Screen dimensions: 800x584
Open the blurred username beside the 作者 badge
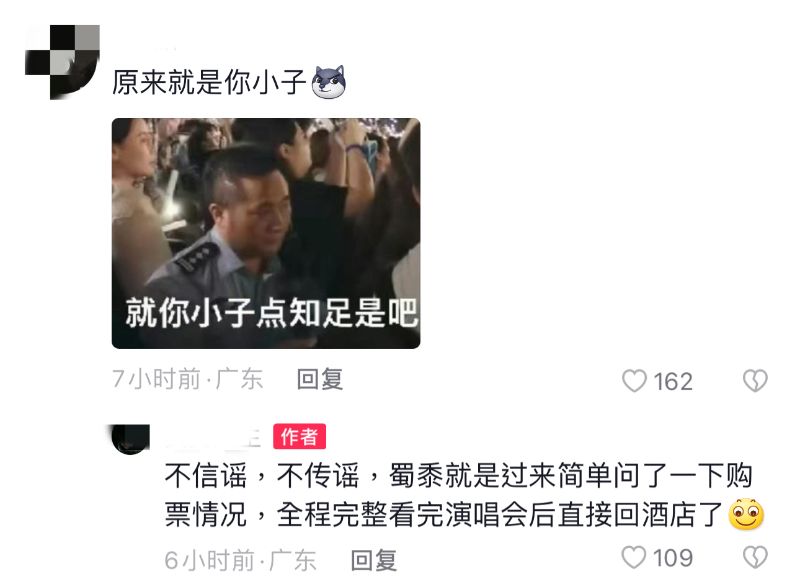pyautogui.click(x=214, y=439)
